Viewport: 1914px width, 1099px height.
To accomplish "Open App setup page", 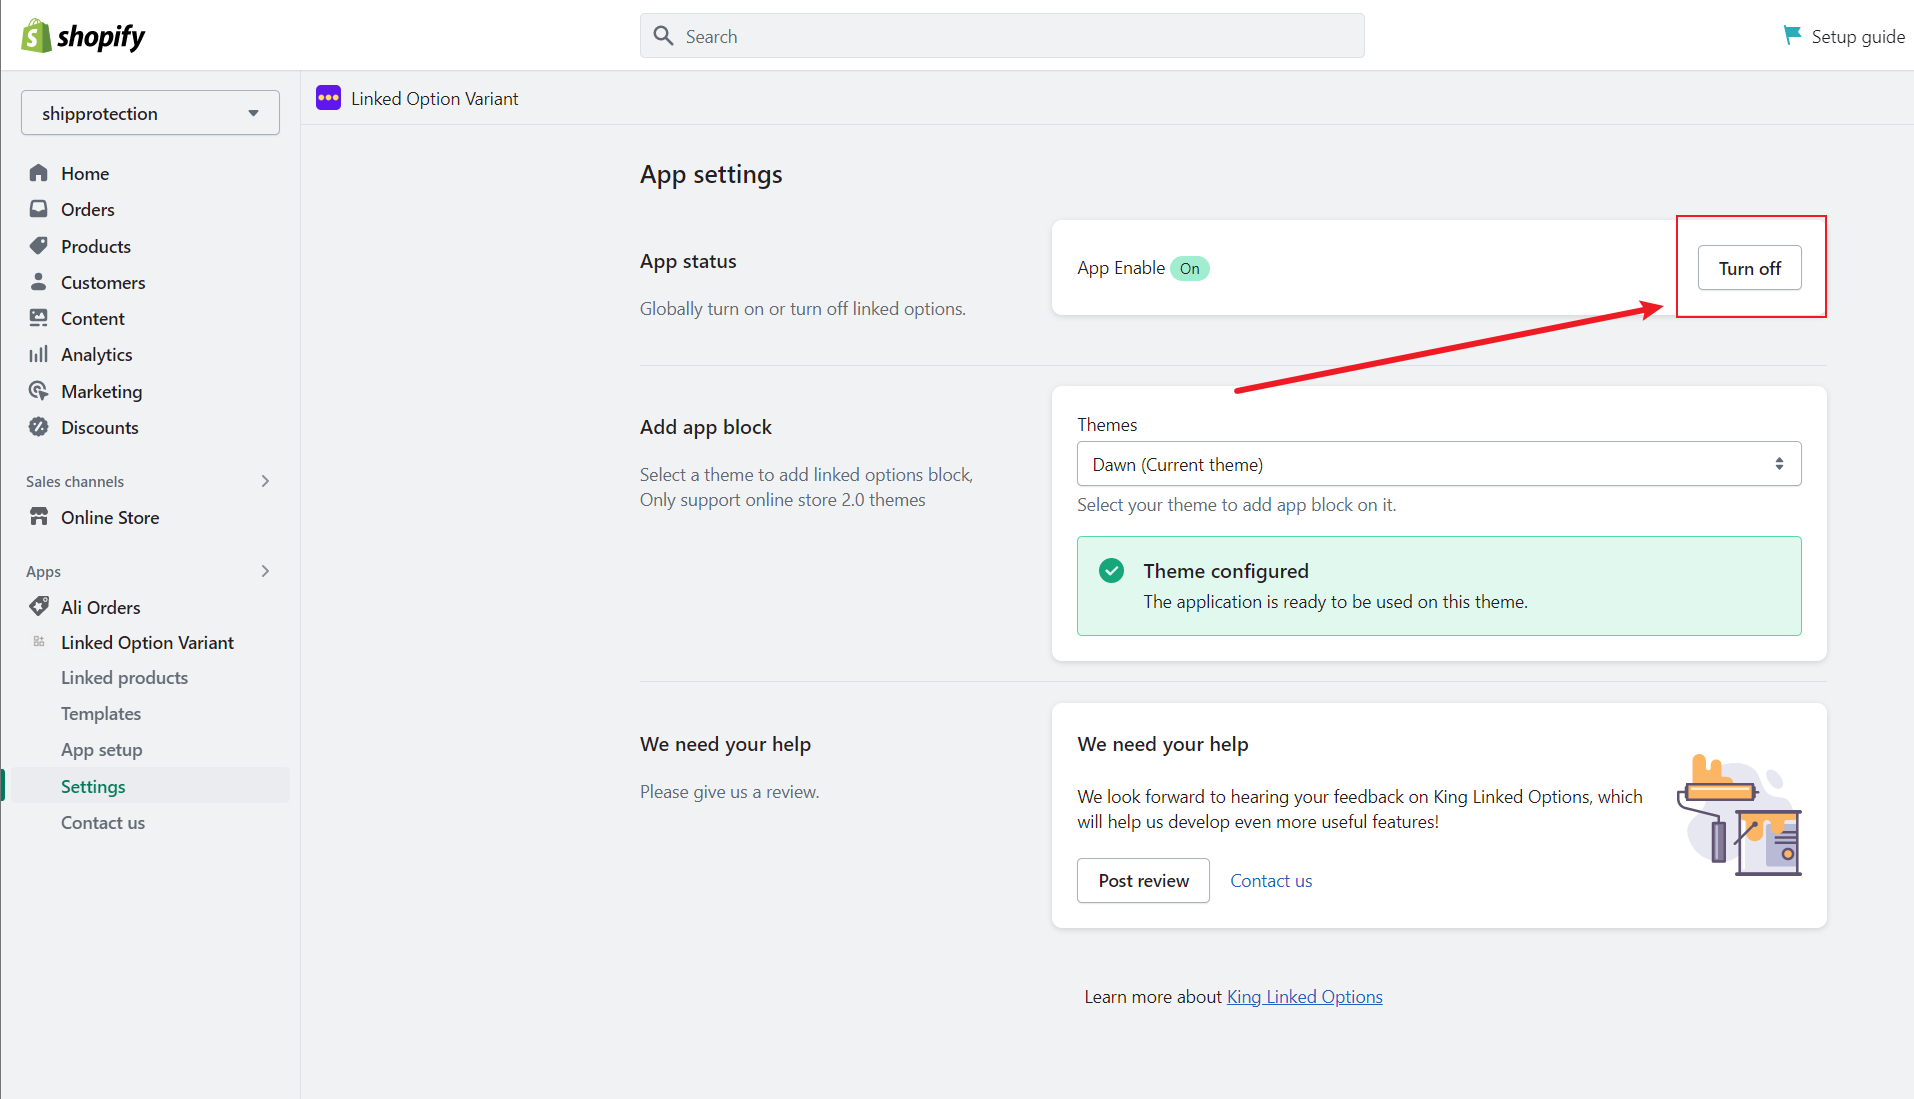I will 101,750.
